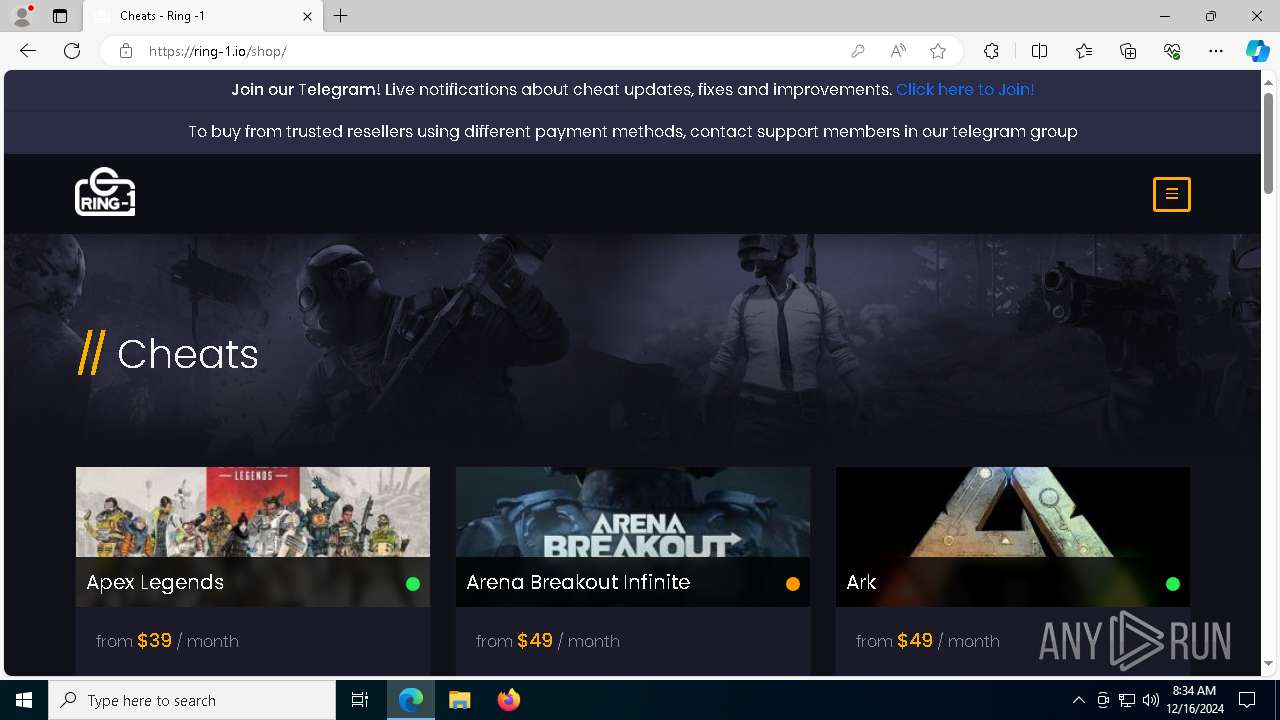Click the Apex Legends title
Screen dimensions: 1280x720
tap(155, 582)
